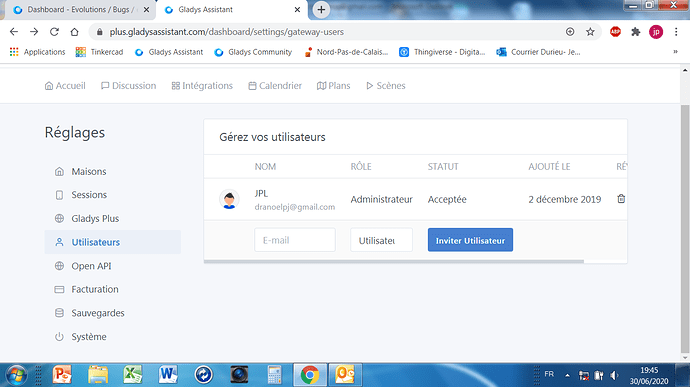The height and width of the screenshot is (387, 690).
Task: Reload the current page
Action: coord(54,32)
